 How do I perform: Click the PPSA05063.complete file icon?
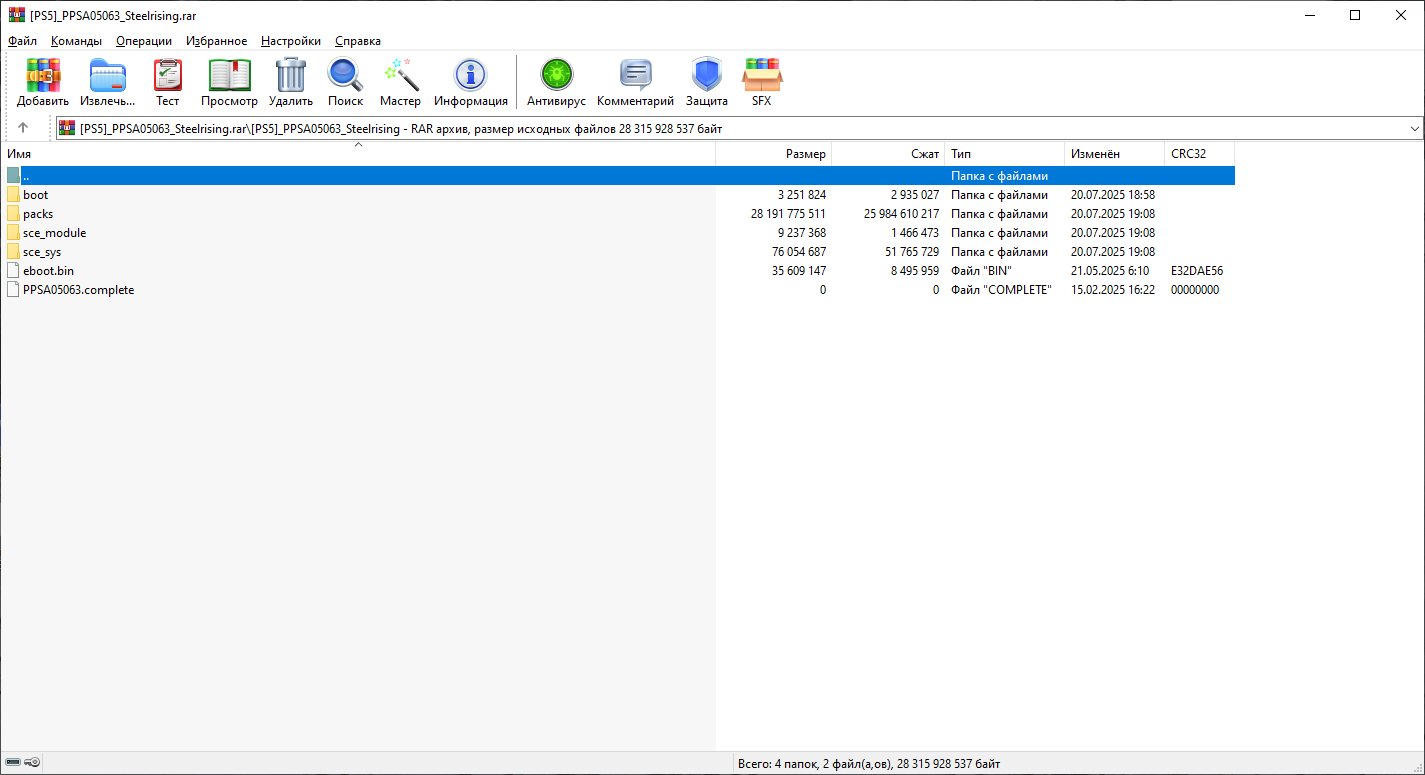point(13,290)
